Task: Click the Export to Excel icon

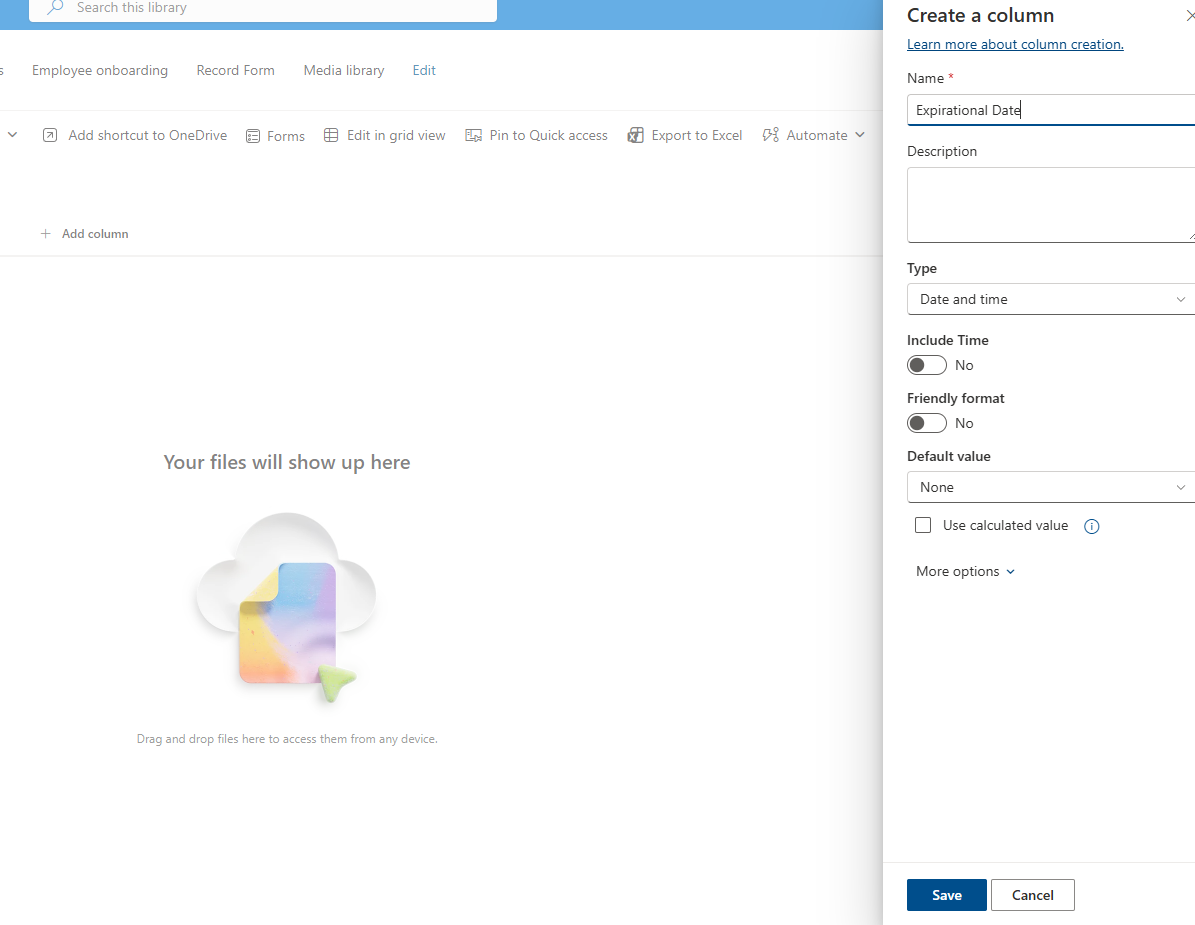Action: pos(635,136)
